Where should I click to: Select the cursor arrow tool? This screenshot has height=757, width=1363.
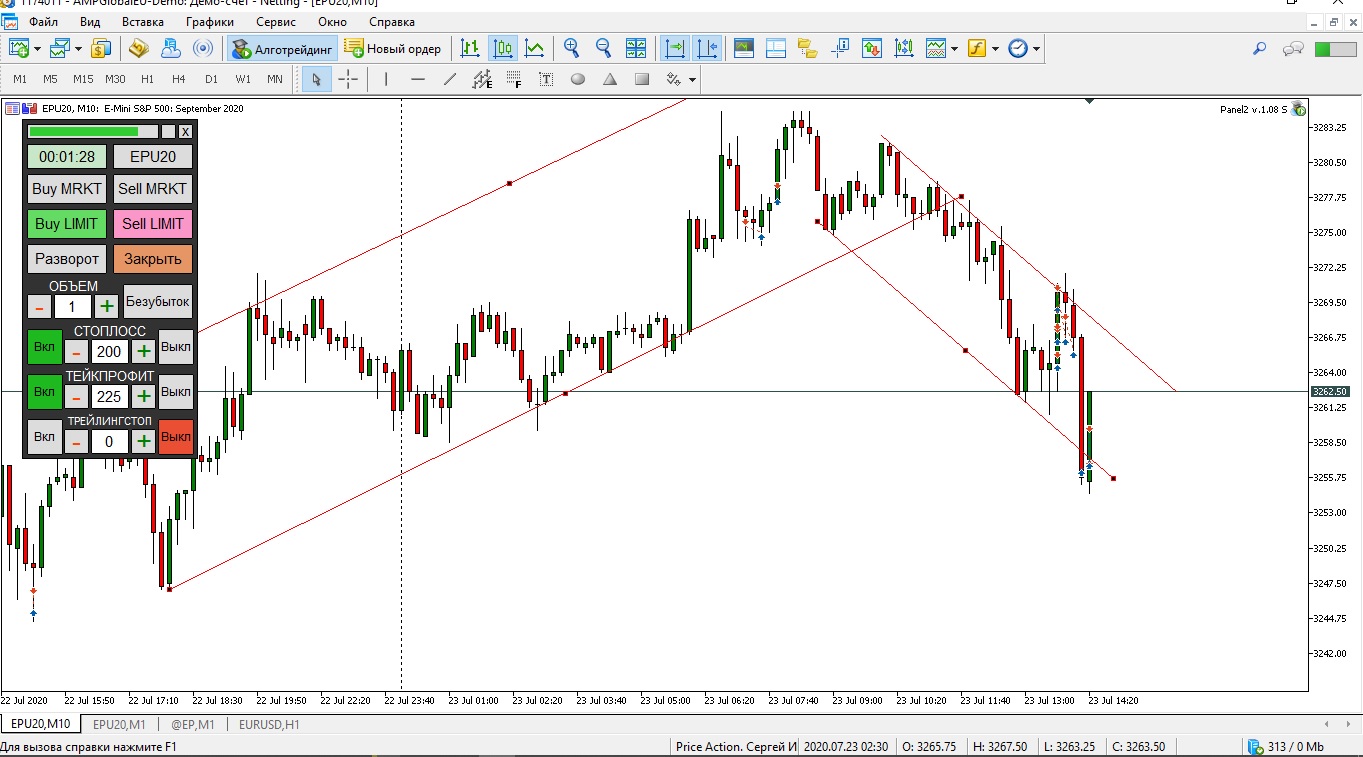pos(316,79)
